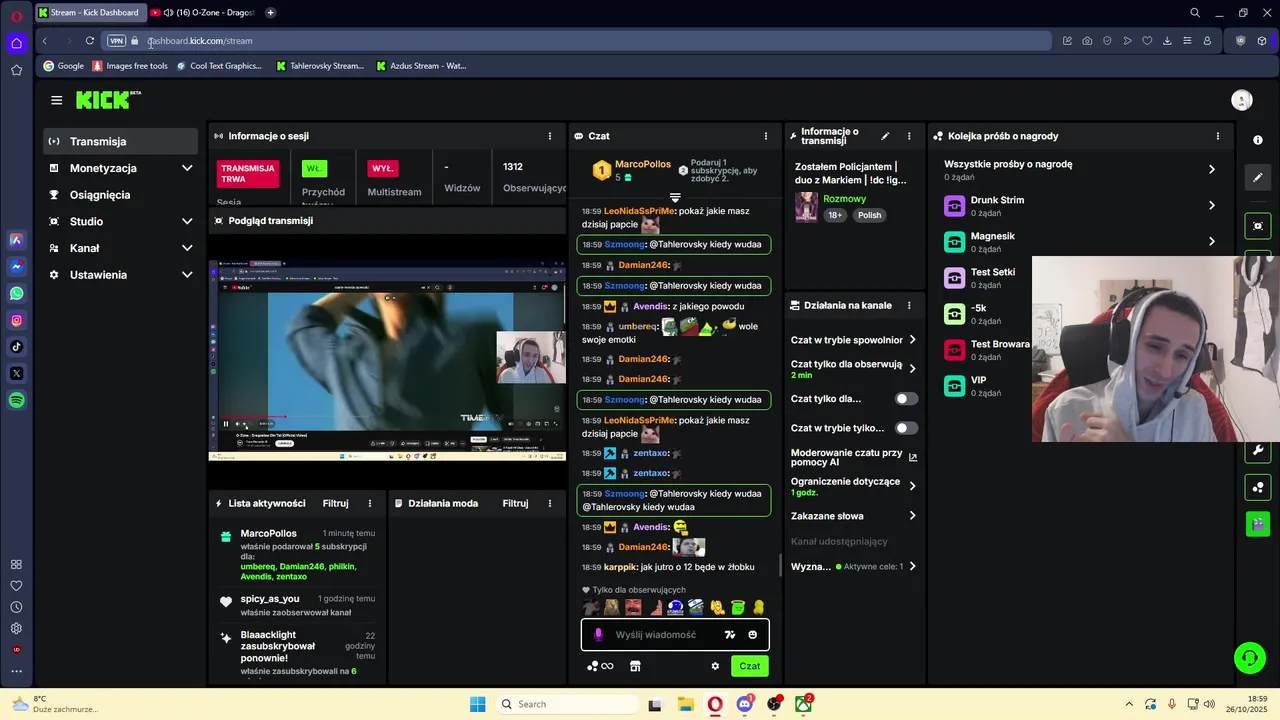Take snapshot with browser camera icon

click(x=1087, y=41)
